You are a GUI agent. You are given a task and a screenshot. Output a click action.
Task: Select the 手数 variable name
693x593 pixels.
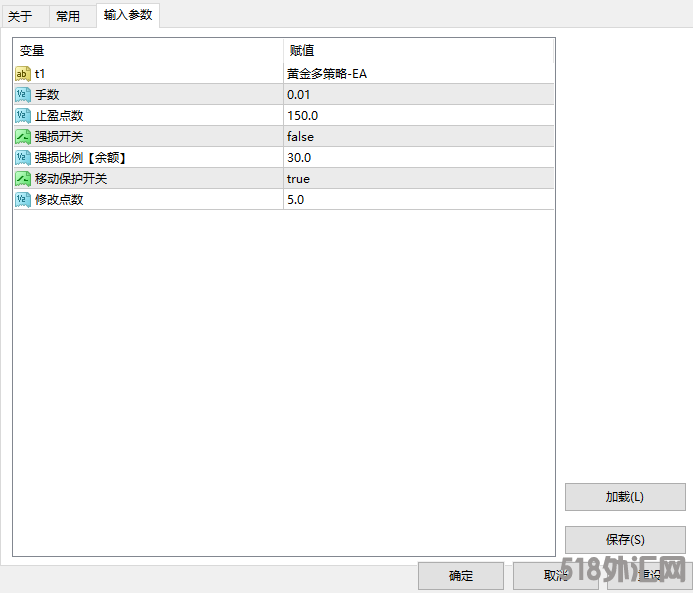click(x=47, y=95)
